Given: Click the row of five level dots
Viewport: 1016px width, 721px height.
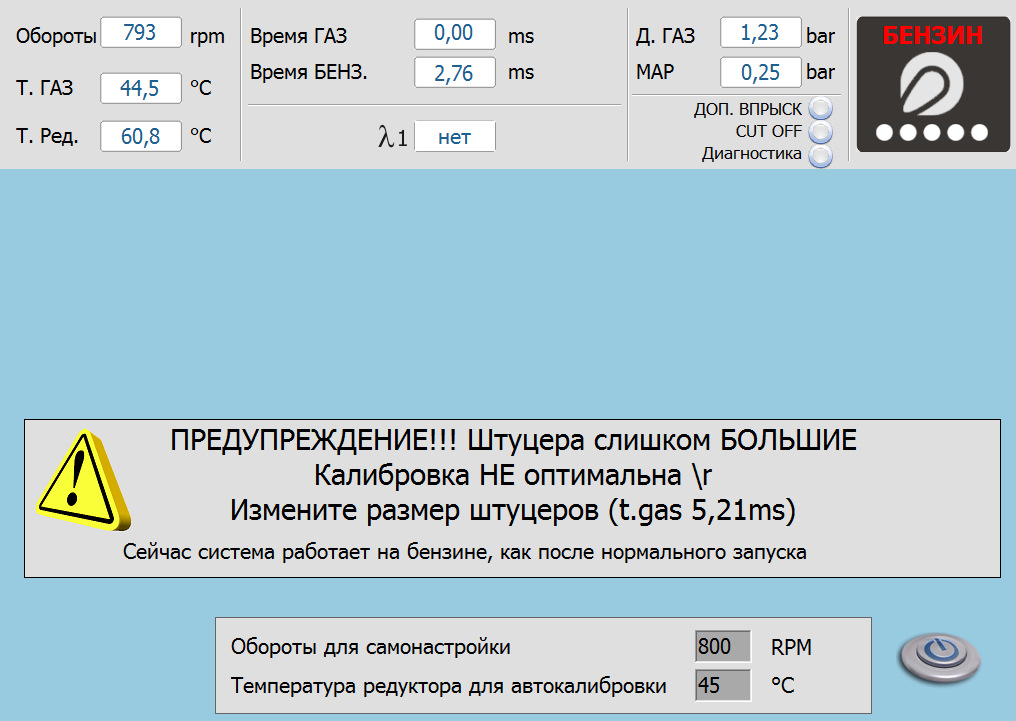Looking at the screenshot, I should [932, 133].
